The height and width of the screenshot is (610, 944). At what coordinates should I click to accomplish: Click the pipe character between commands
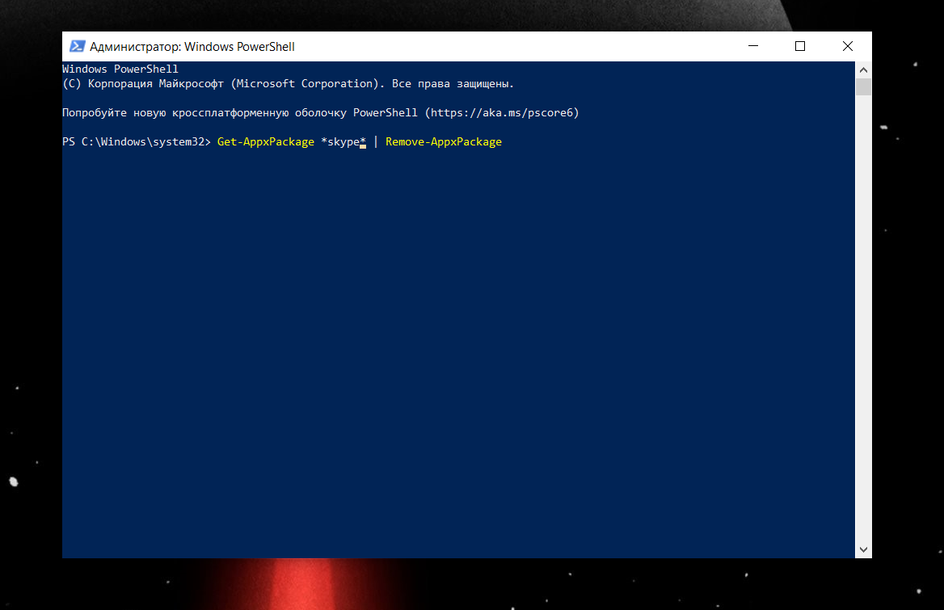376,142
